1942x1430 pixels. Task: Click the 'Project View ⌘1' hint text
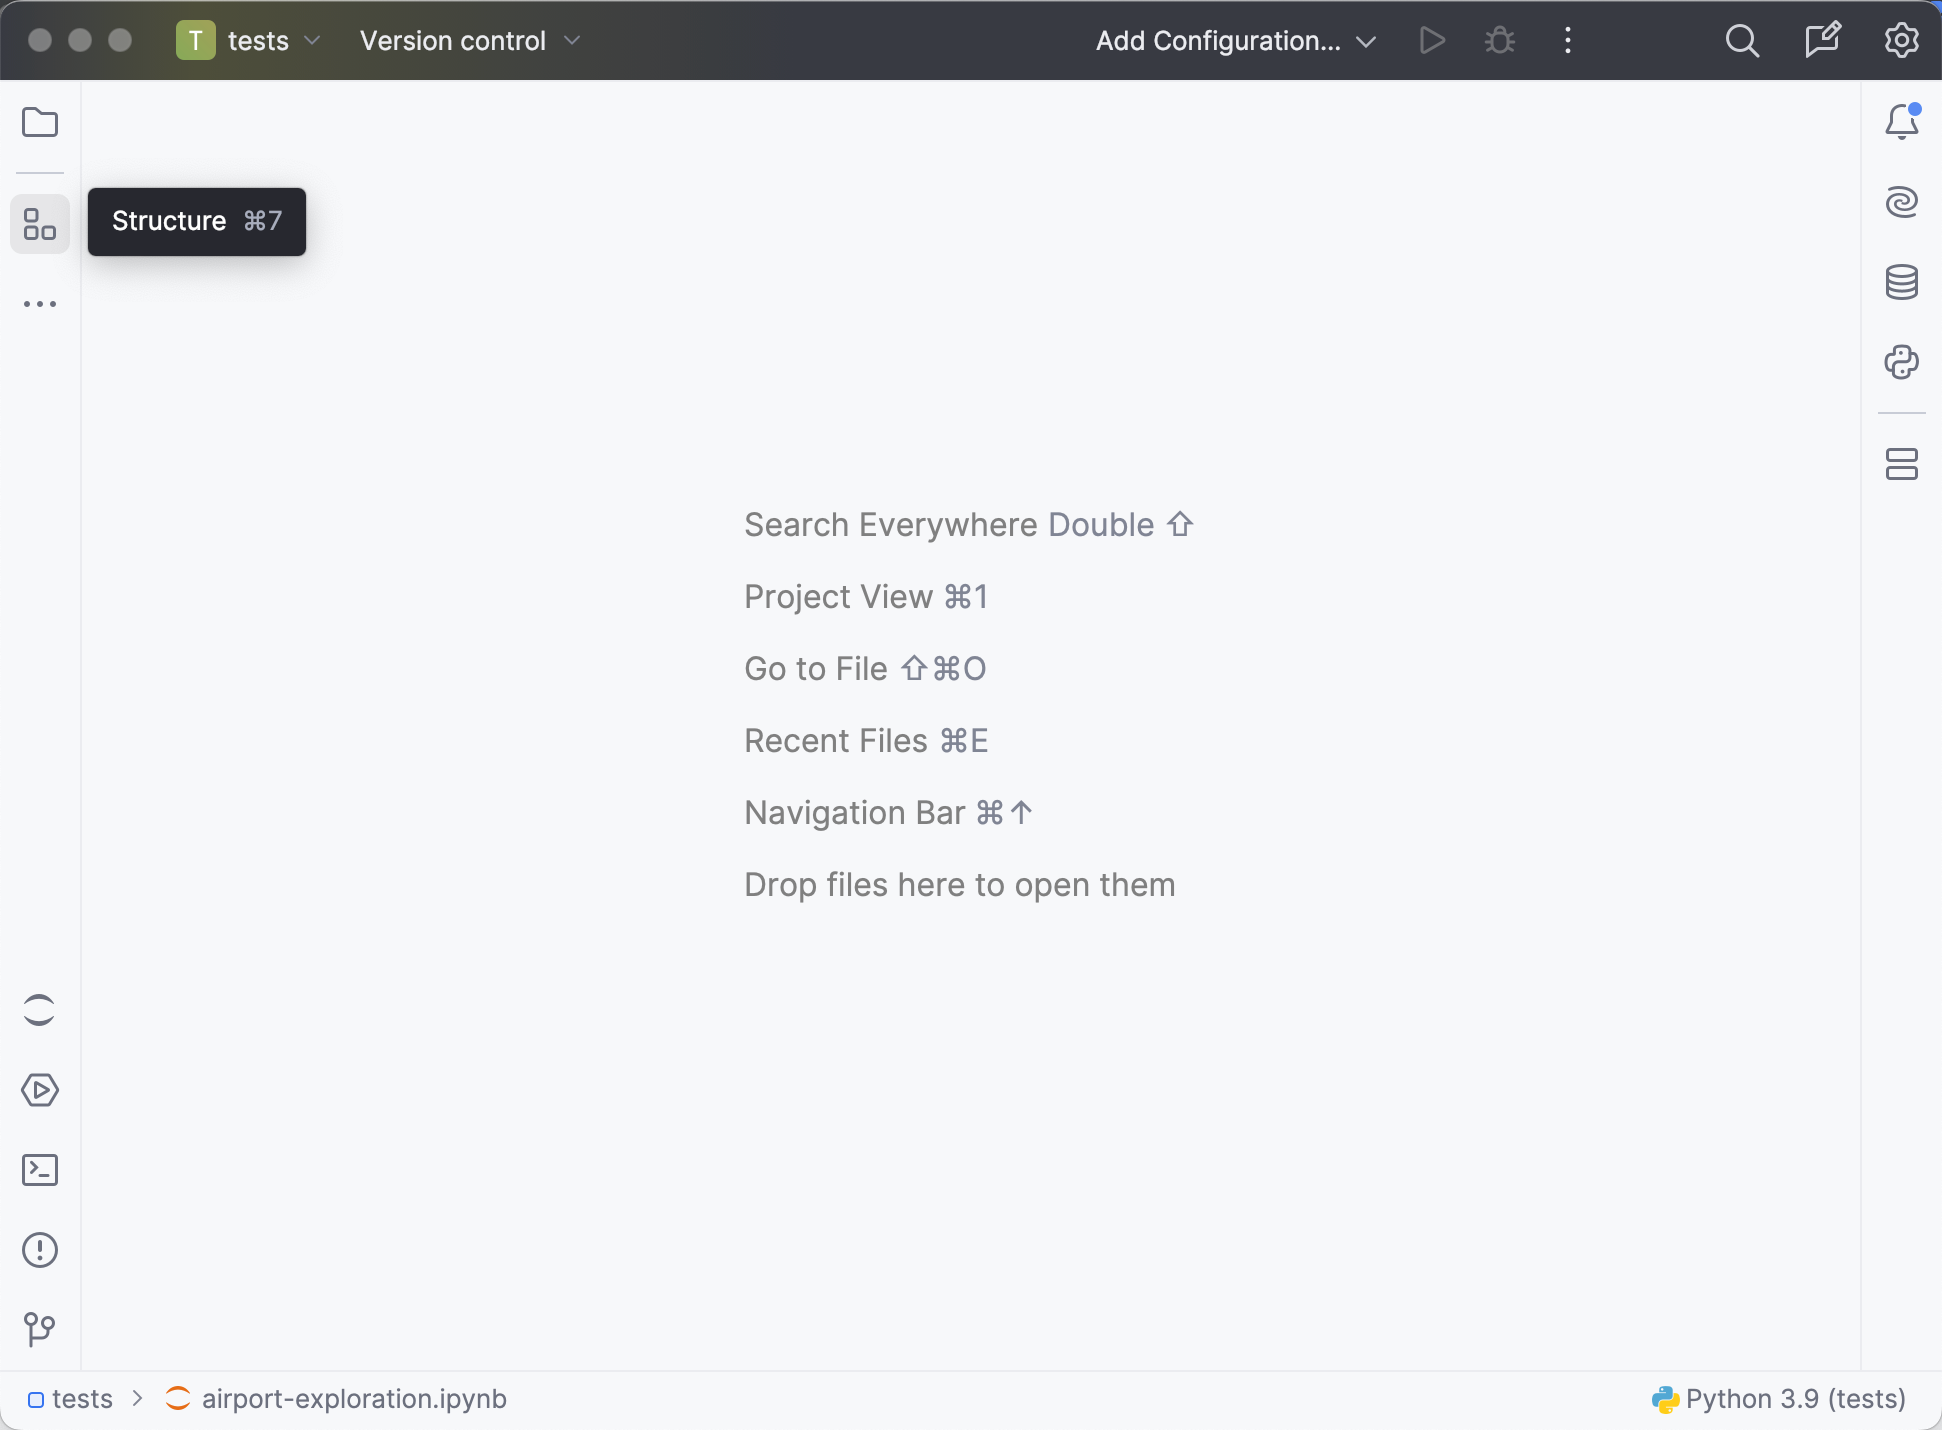point(867,597)
